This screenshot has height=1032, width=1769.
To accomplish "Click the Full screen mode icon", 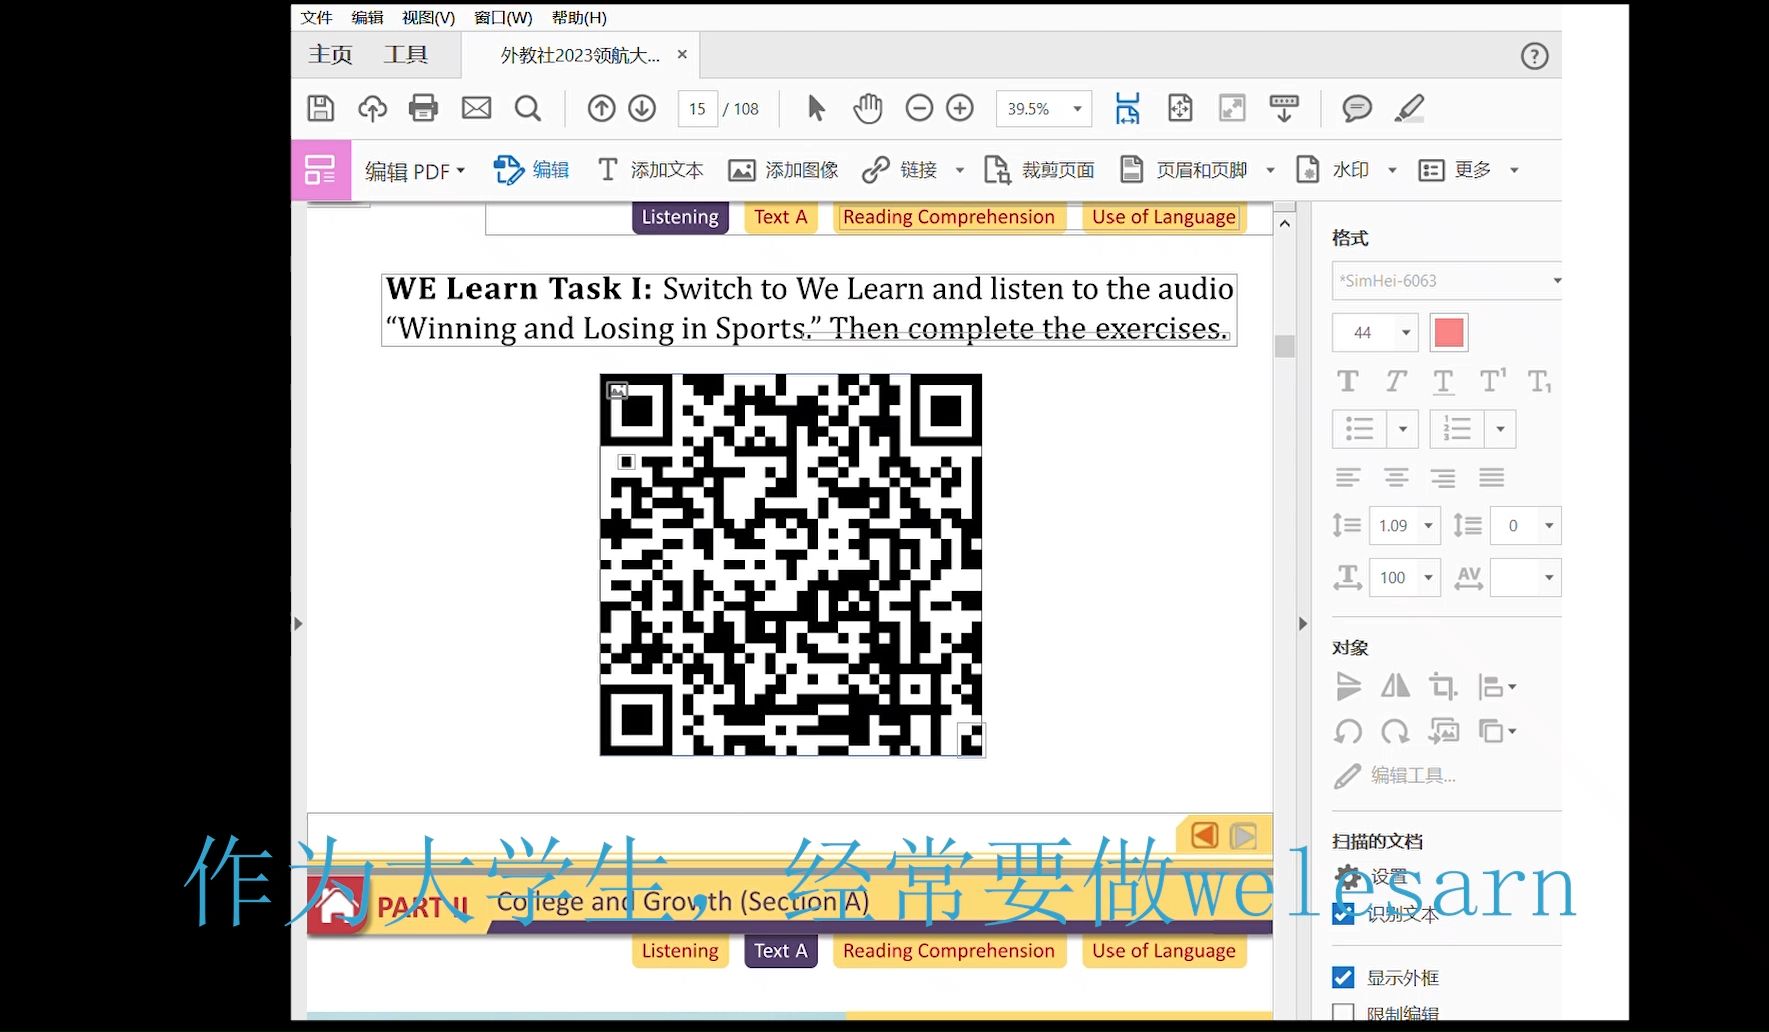I will [1232, 108].
